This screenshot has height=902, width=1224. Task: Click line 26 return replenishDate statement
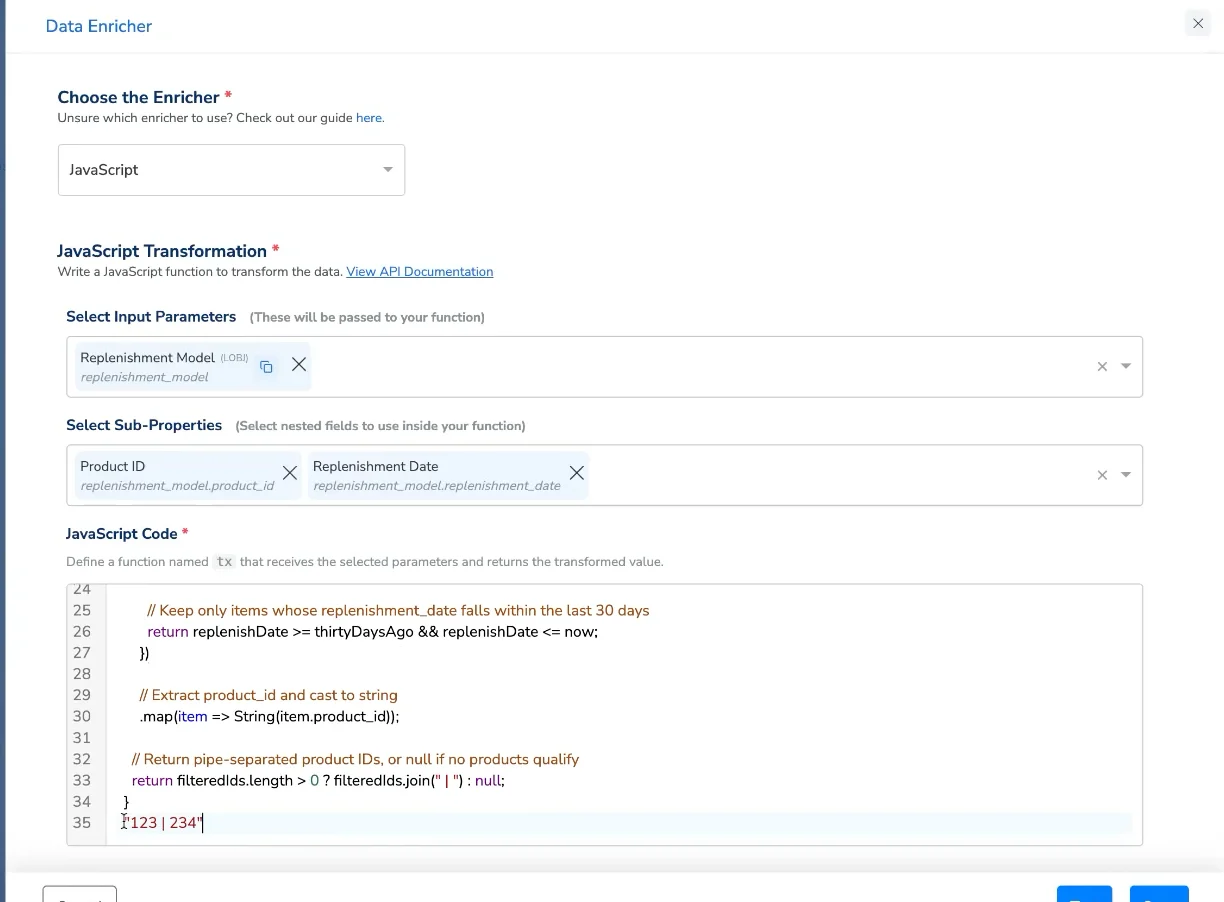pos(372,632)
